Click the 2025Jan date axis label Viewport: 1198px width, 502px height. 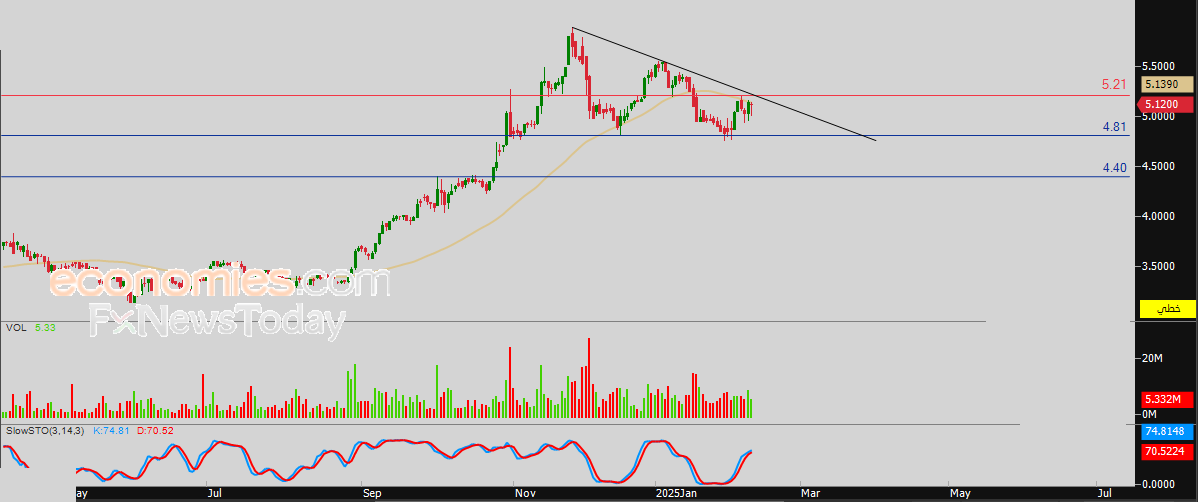678,494
